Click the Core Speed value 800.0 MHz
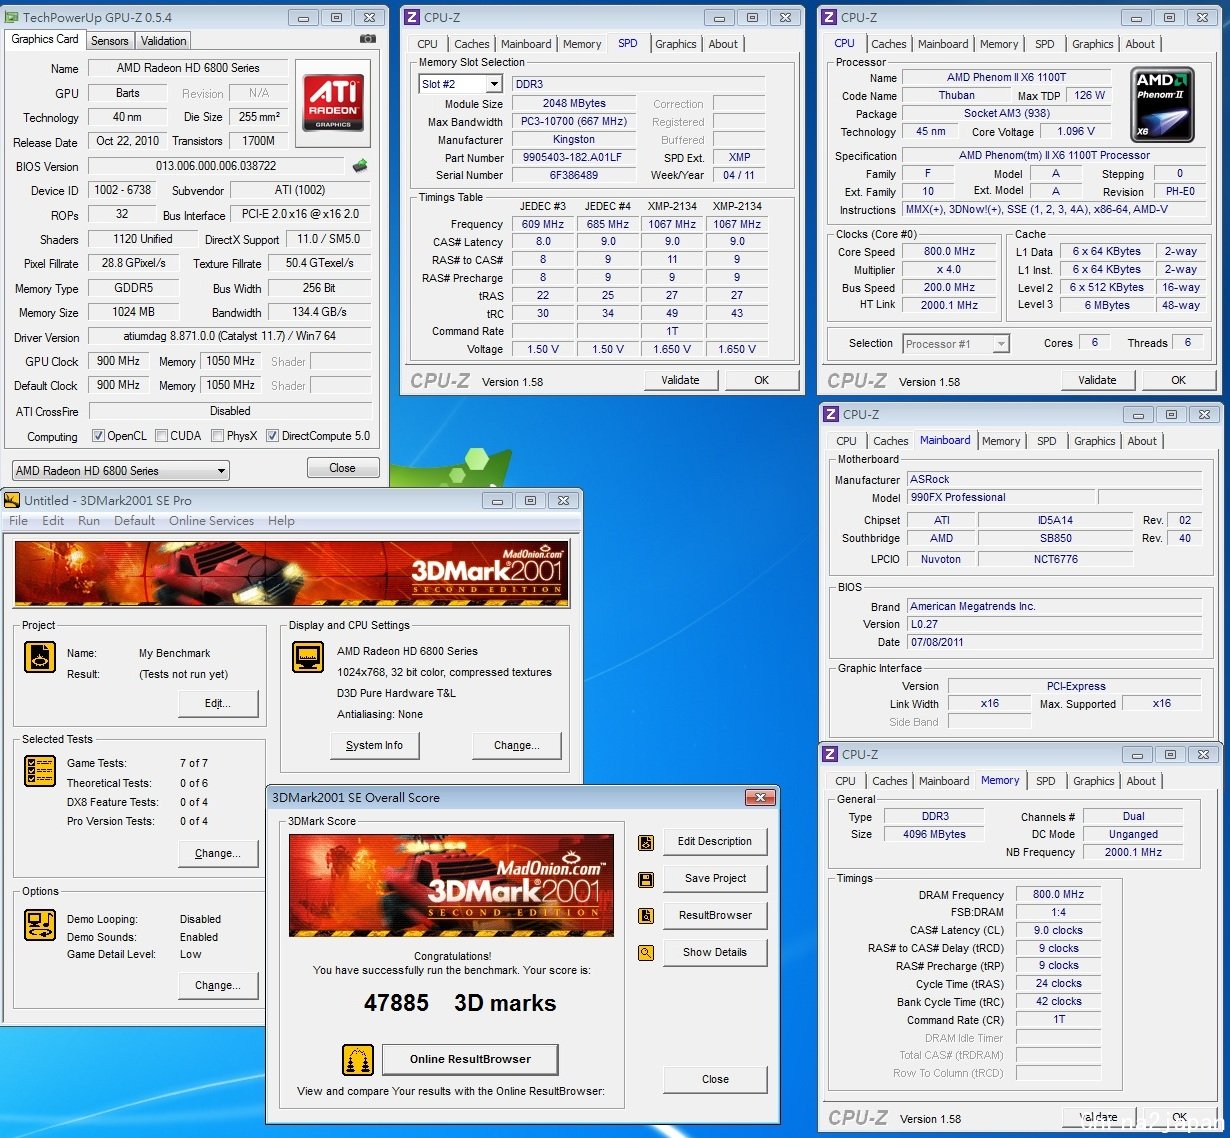Image resolution: width=1230 pixels, height=1138 pixels. pyautogui.click(x=949, y=252)
